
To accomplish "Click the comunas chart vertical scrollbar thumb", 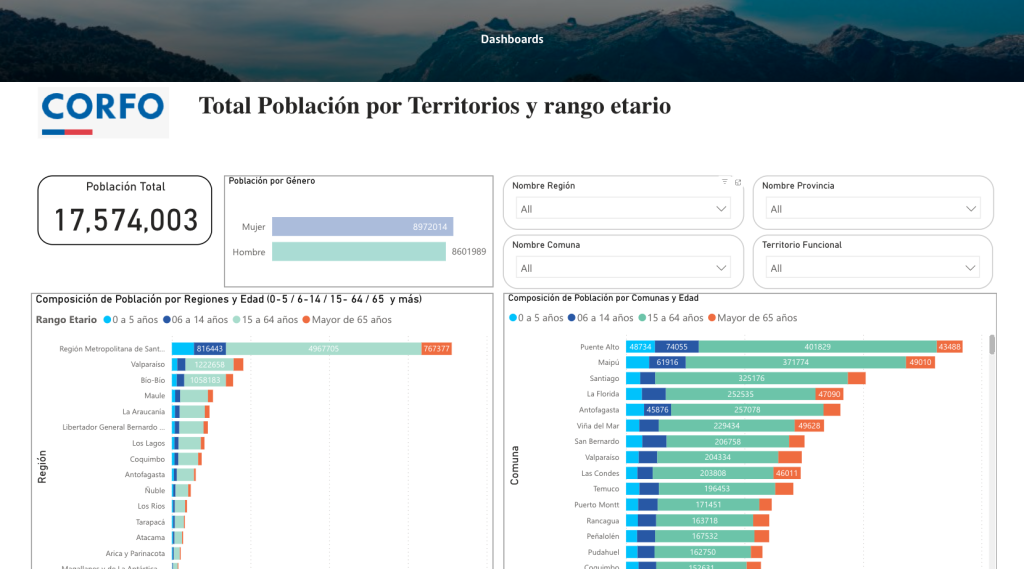I will (992, 345).
